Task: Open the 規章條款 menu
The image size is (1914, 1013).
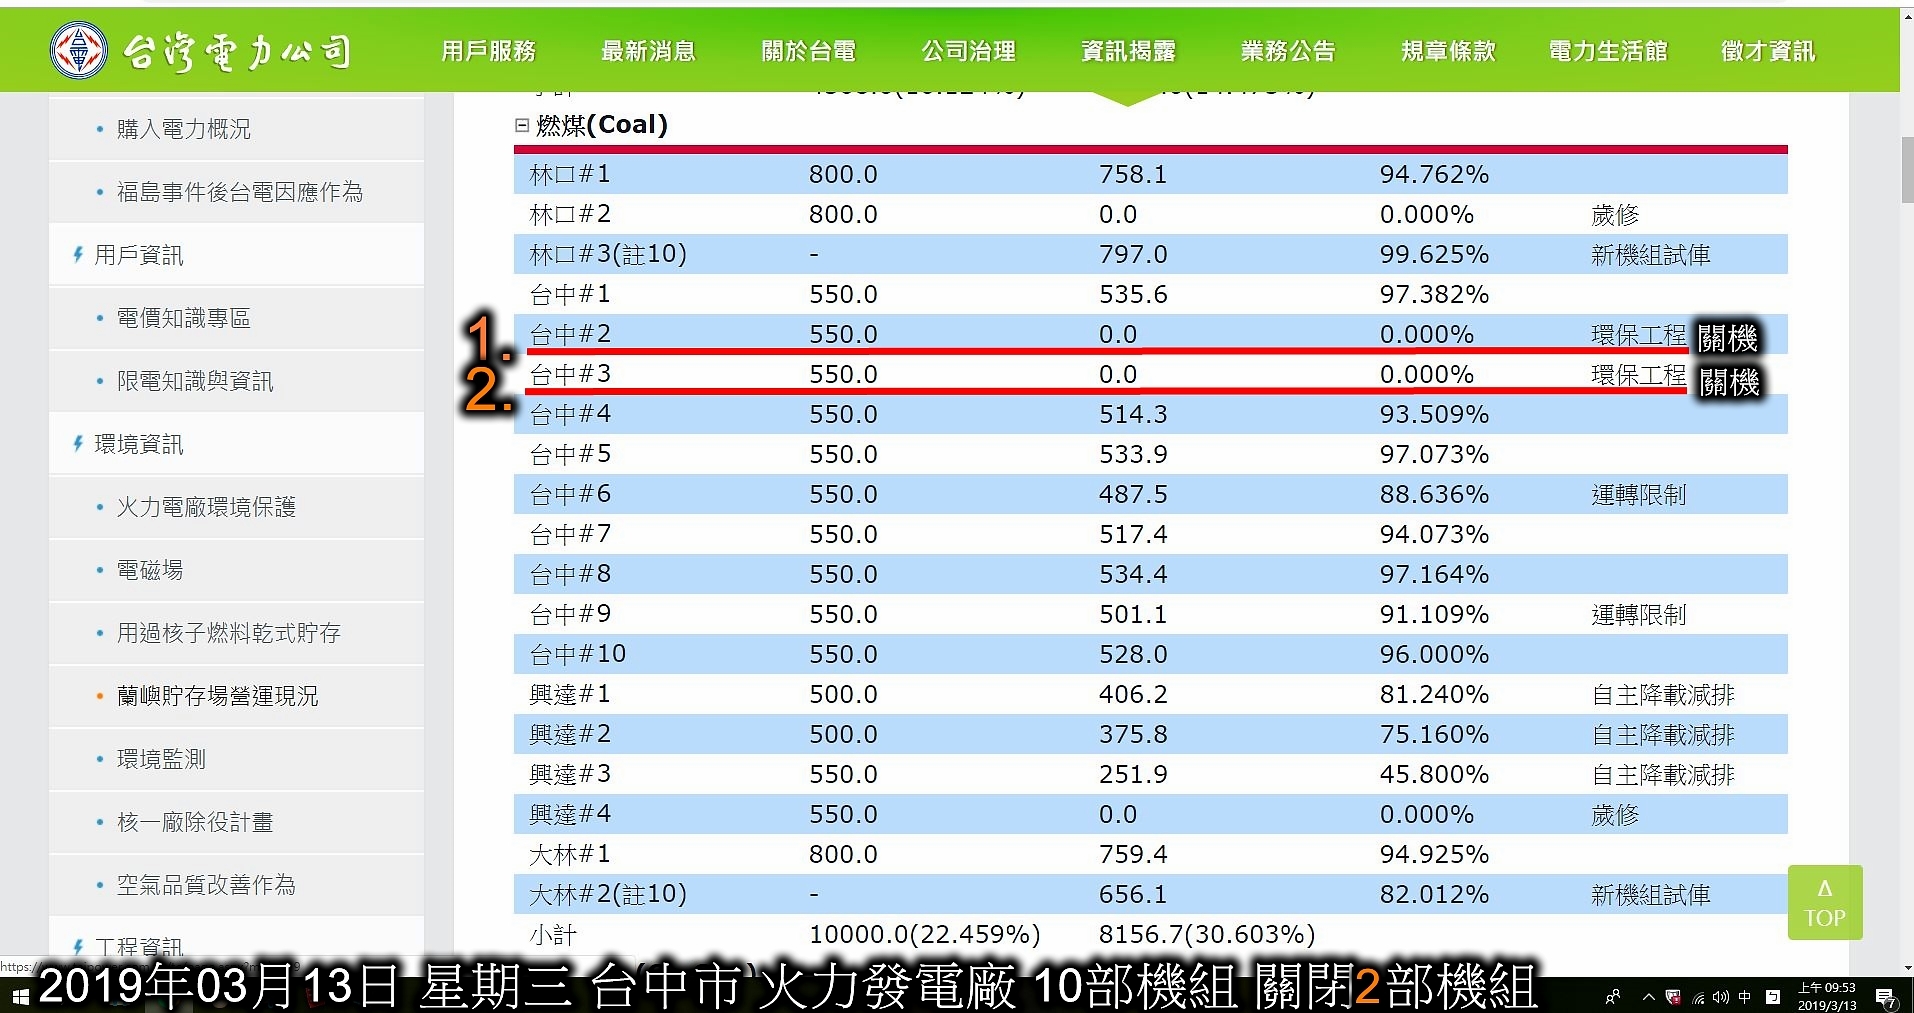Action: pos(1449,51)
